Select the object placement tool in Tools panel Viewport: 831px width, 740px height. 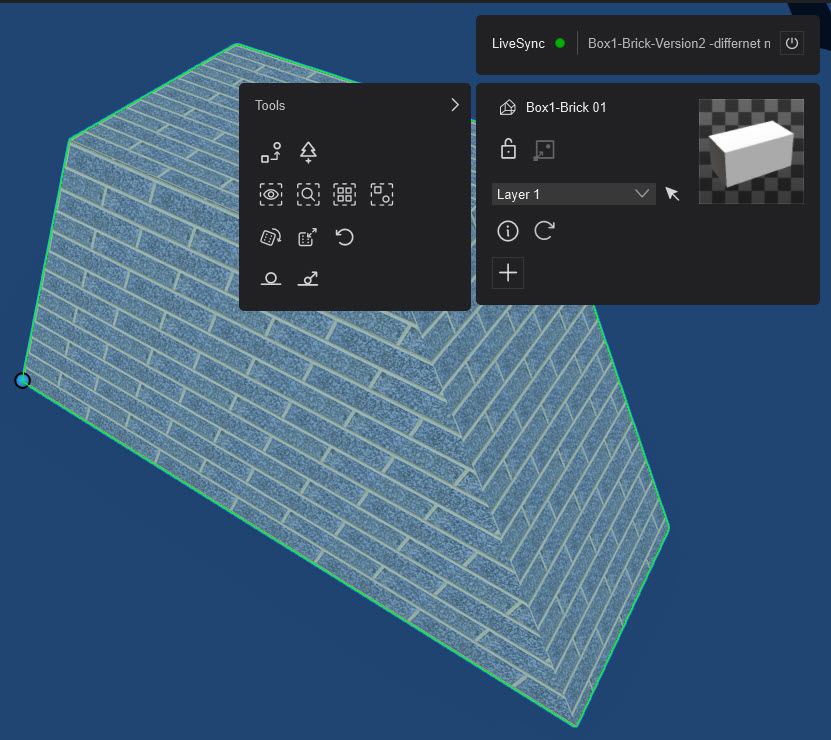coord(271,152)
